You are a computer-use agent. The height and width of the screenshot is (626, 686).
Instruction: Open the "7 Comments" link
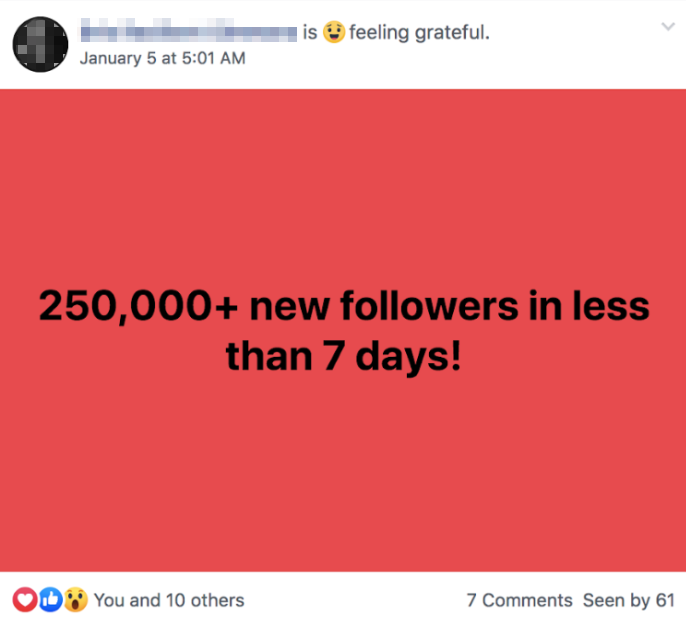point(519,600)
